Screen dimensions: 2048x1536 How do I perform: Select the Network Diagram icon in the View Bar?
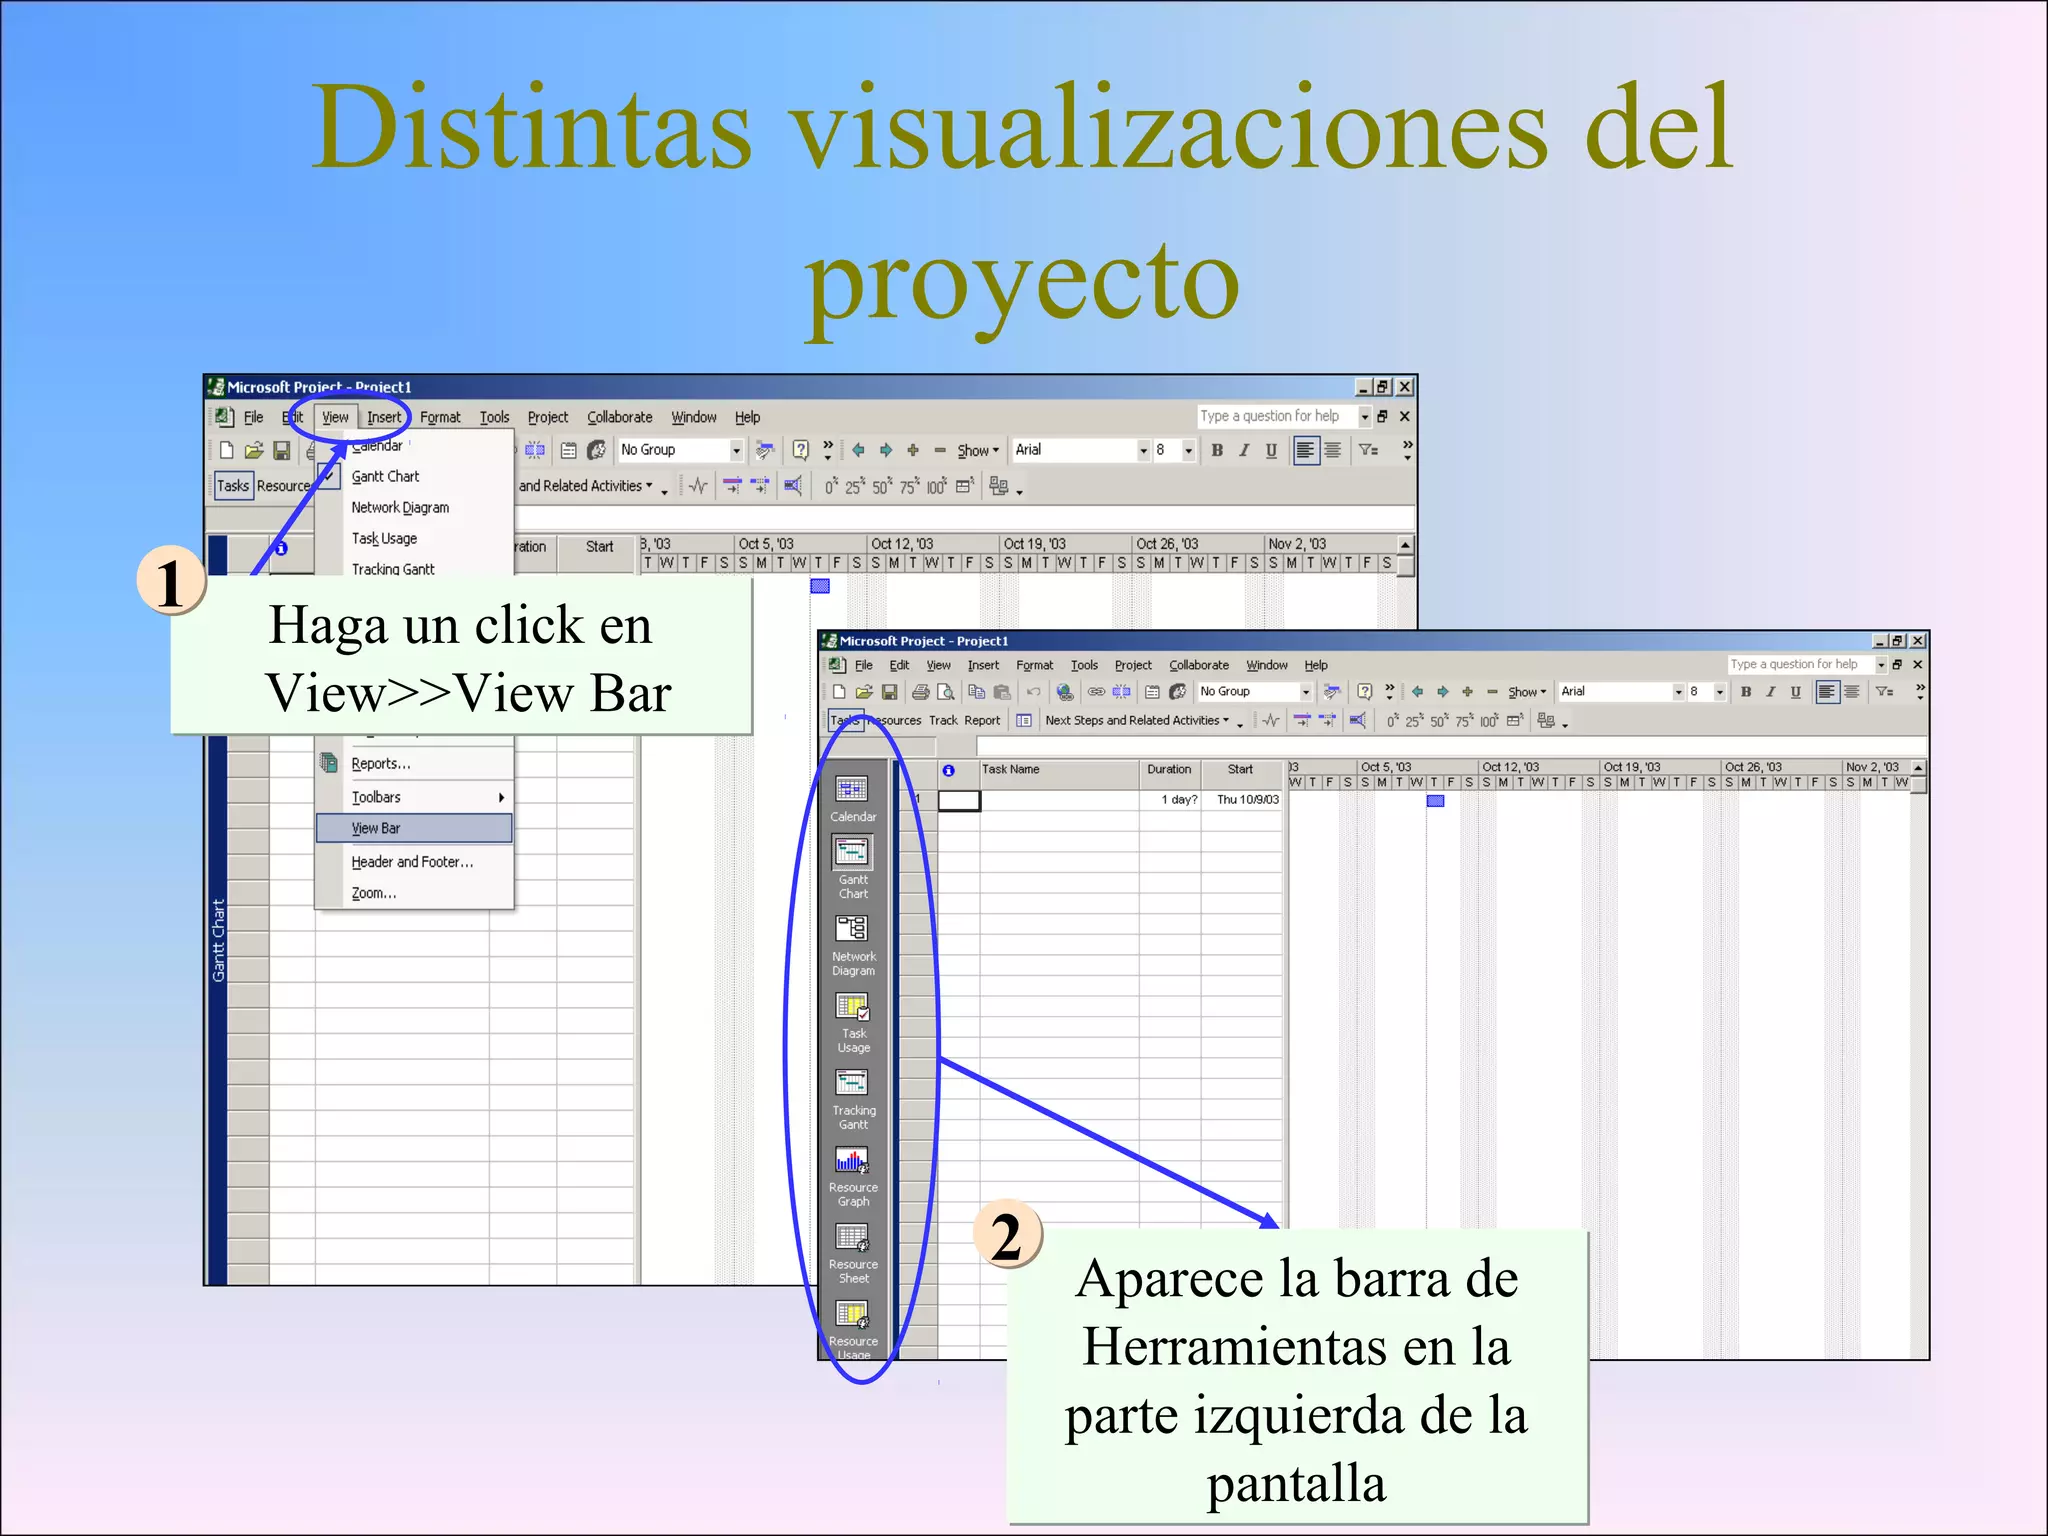click(x=852, y=929)
